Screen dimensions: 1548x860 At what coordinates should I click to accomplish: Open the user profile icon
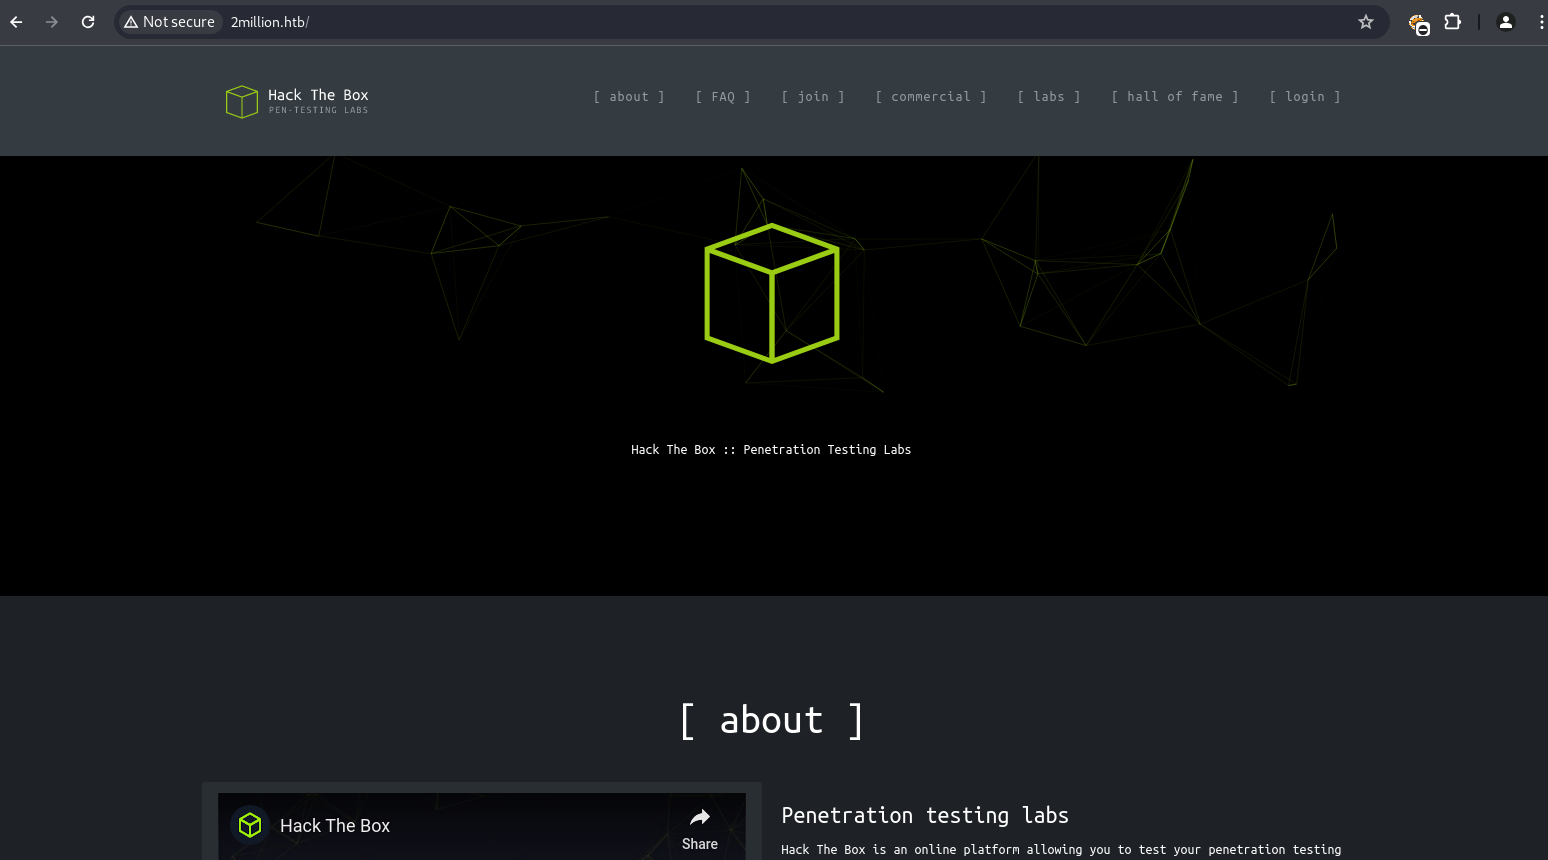click(x=1505, y=22)
